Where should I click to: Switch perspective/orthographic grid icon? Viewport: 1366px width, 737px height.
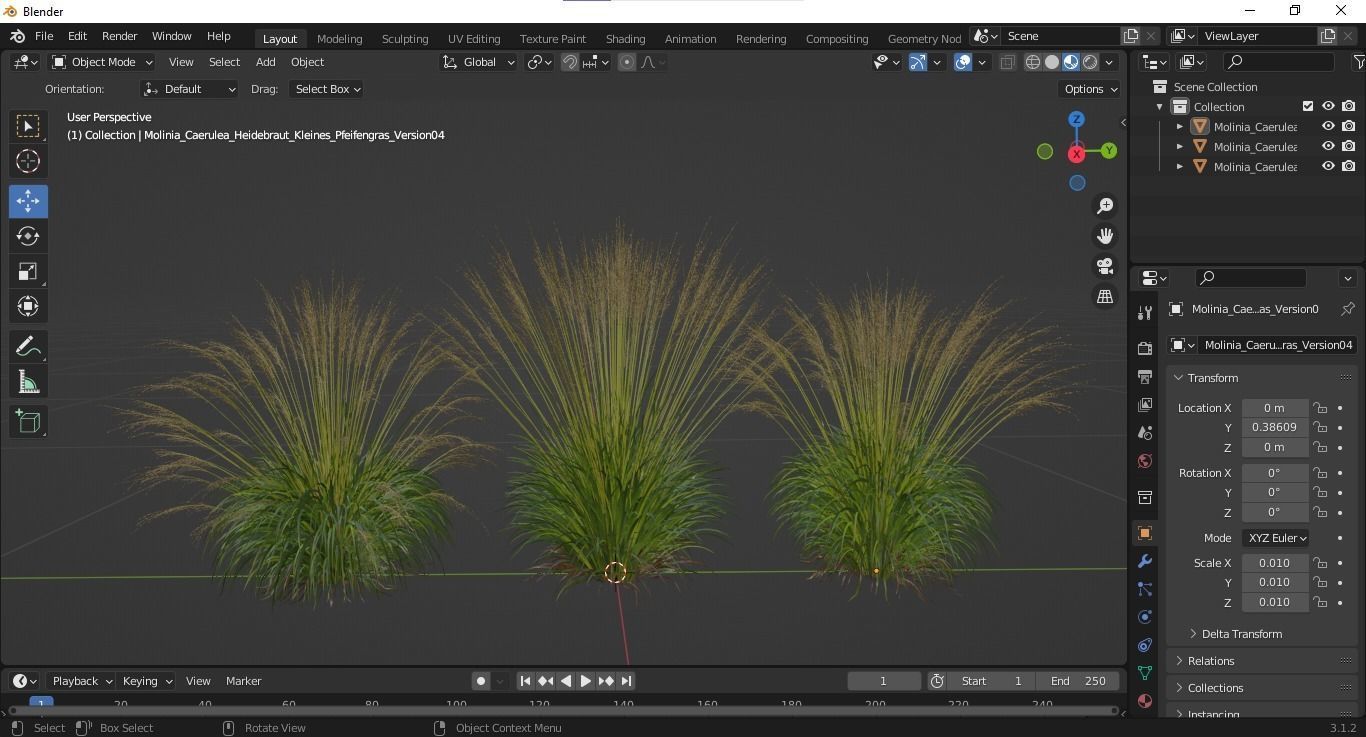(x=1105, y=297)
